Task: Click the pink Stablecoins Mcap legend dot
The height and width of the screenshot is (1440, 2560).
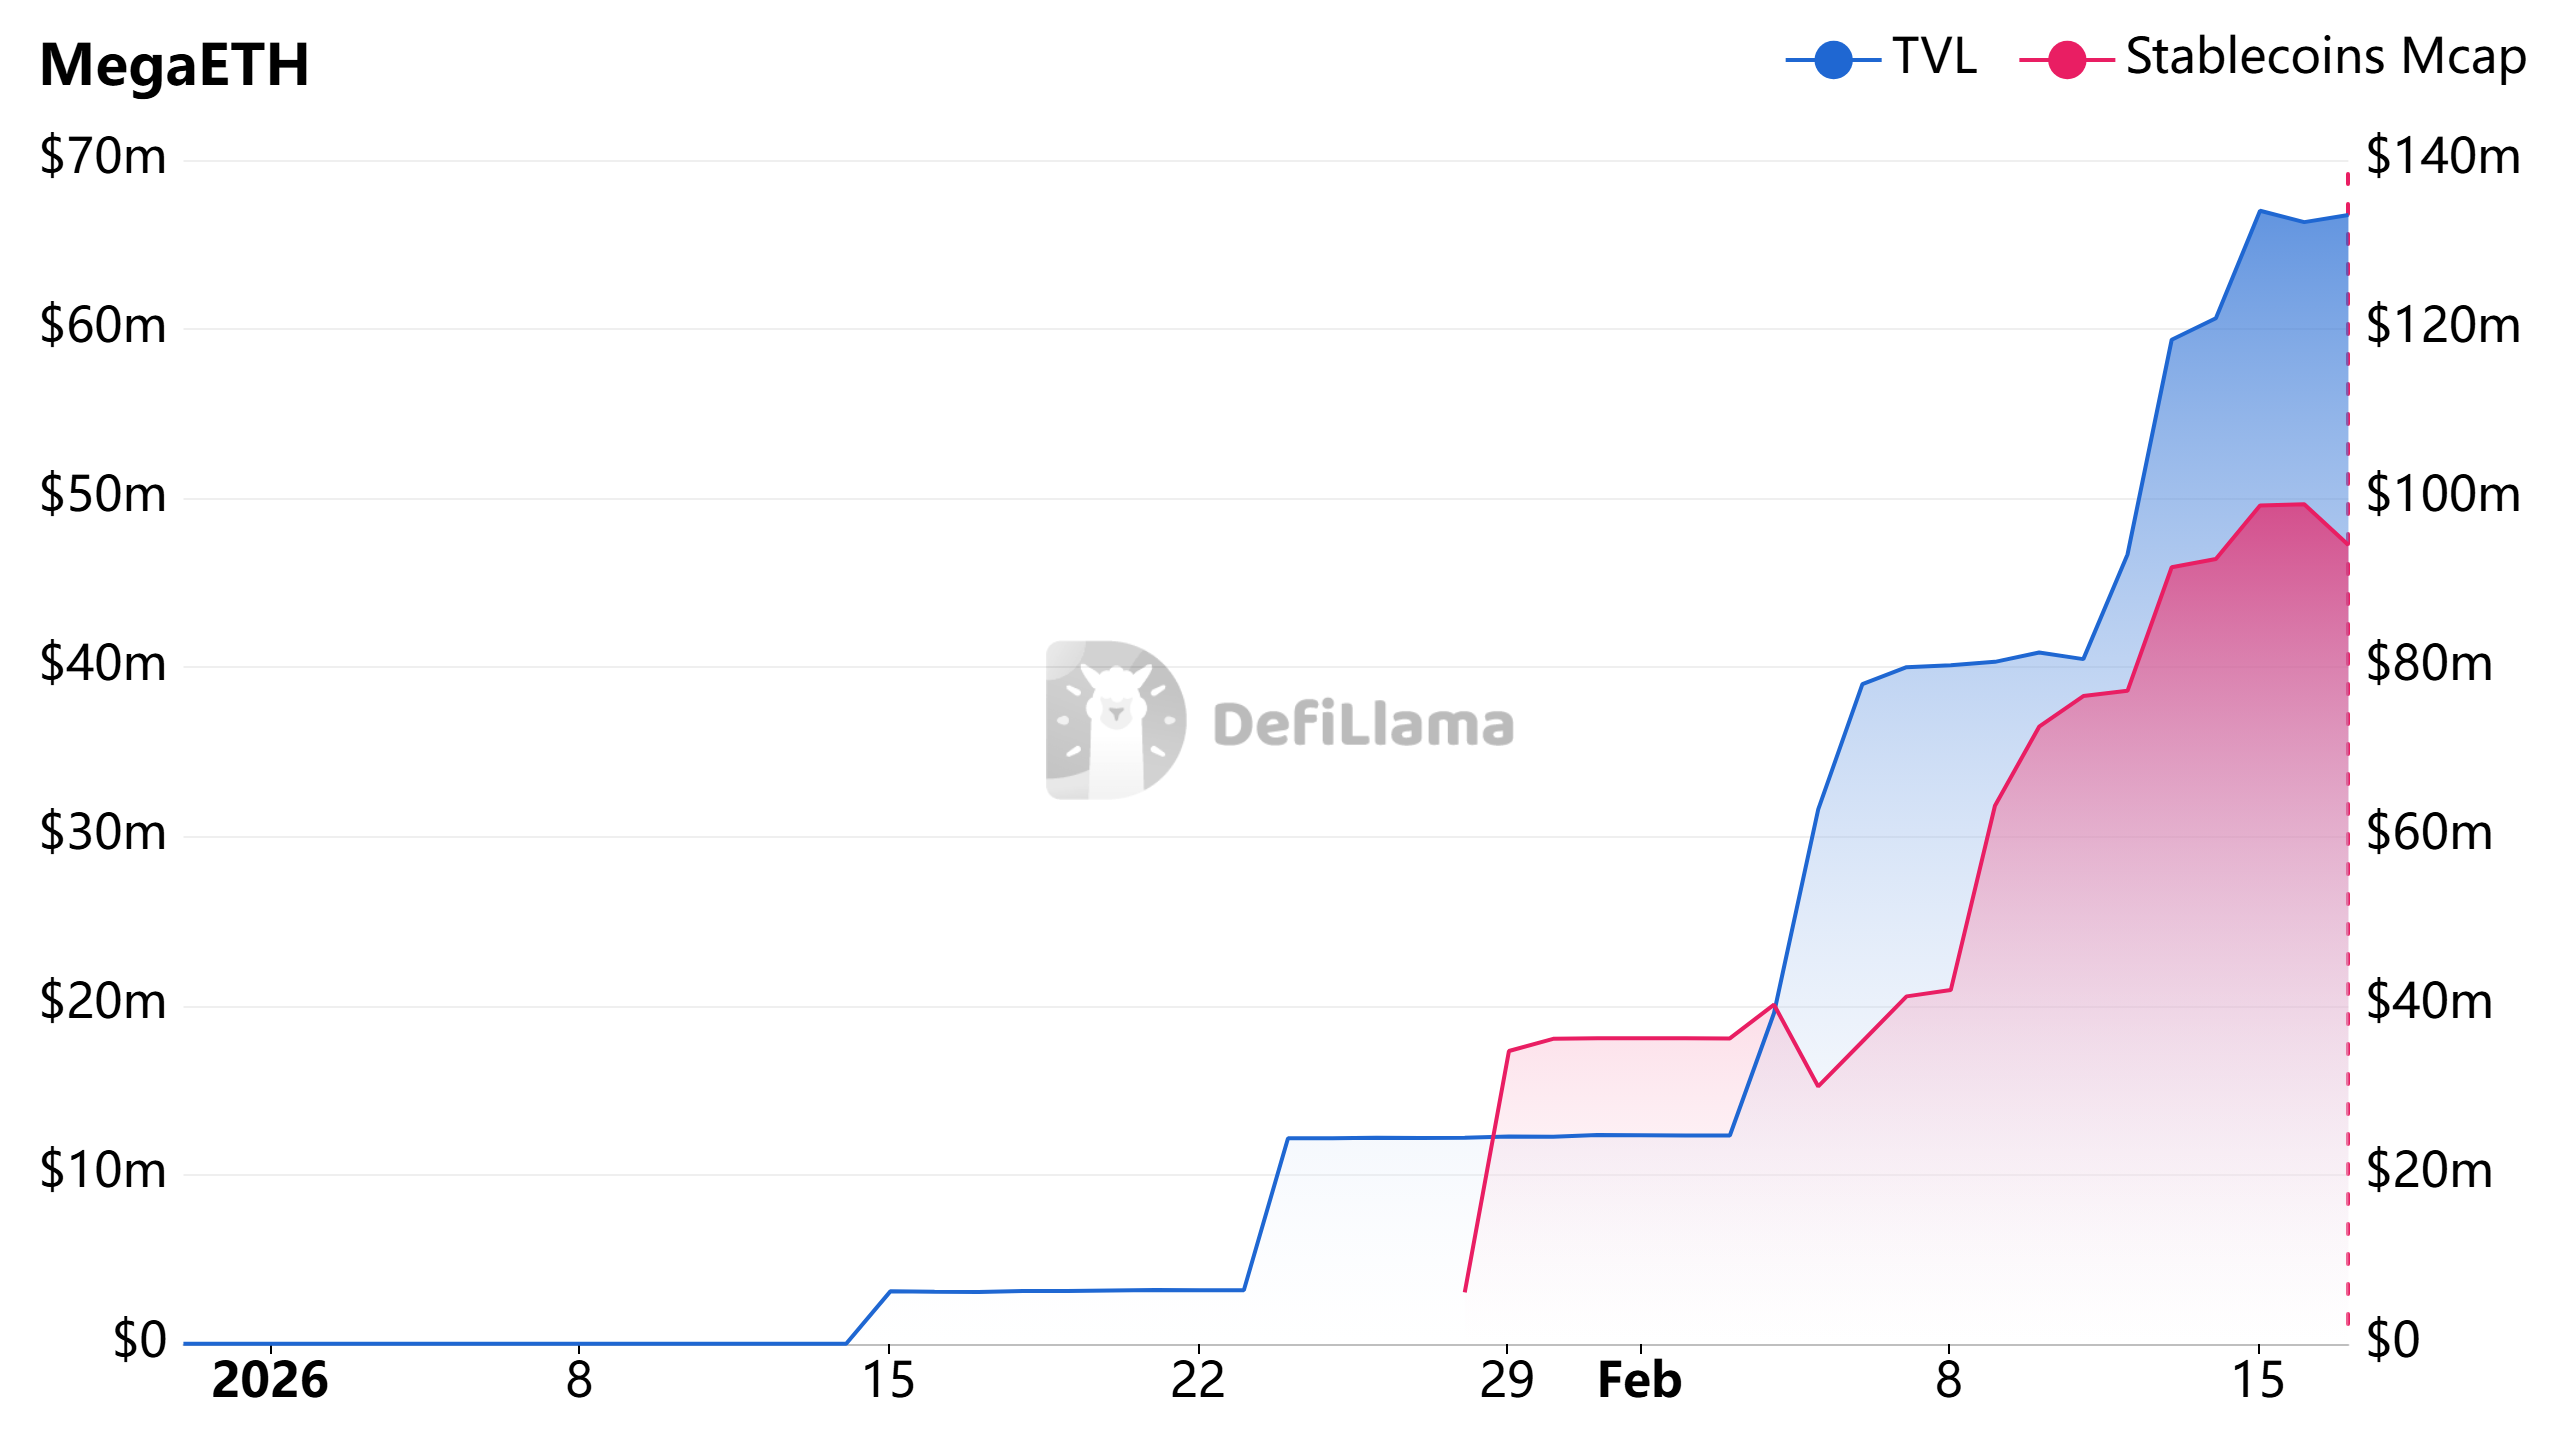Action: tap(2066, 60)
